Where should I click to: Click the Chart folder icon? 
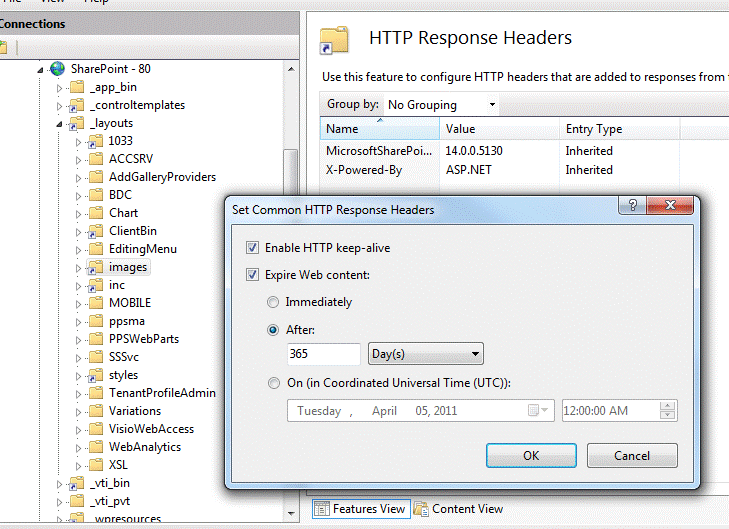[96, 213]
